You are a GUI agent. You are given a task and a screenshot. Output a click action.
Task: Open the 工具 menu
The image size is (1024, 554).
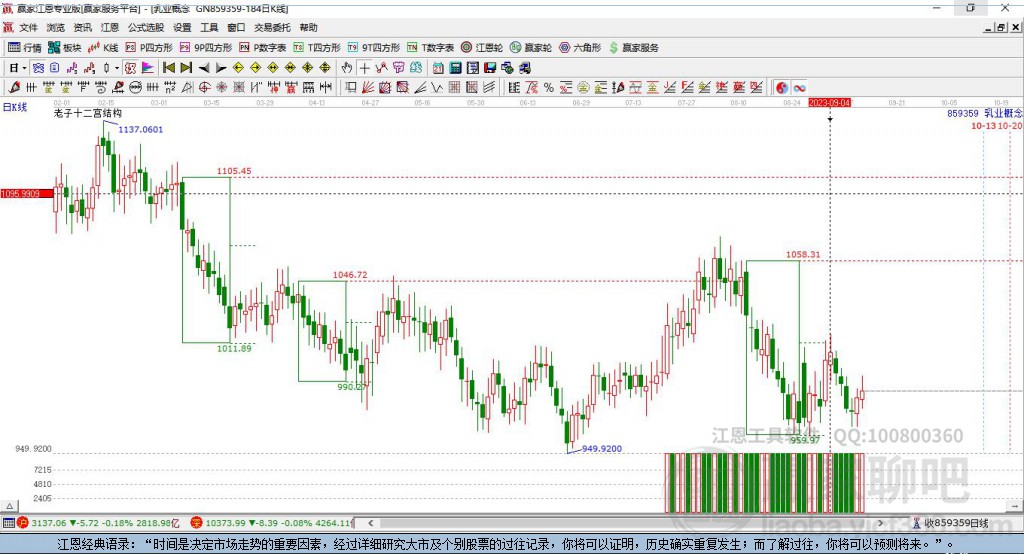209,27
